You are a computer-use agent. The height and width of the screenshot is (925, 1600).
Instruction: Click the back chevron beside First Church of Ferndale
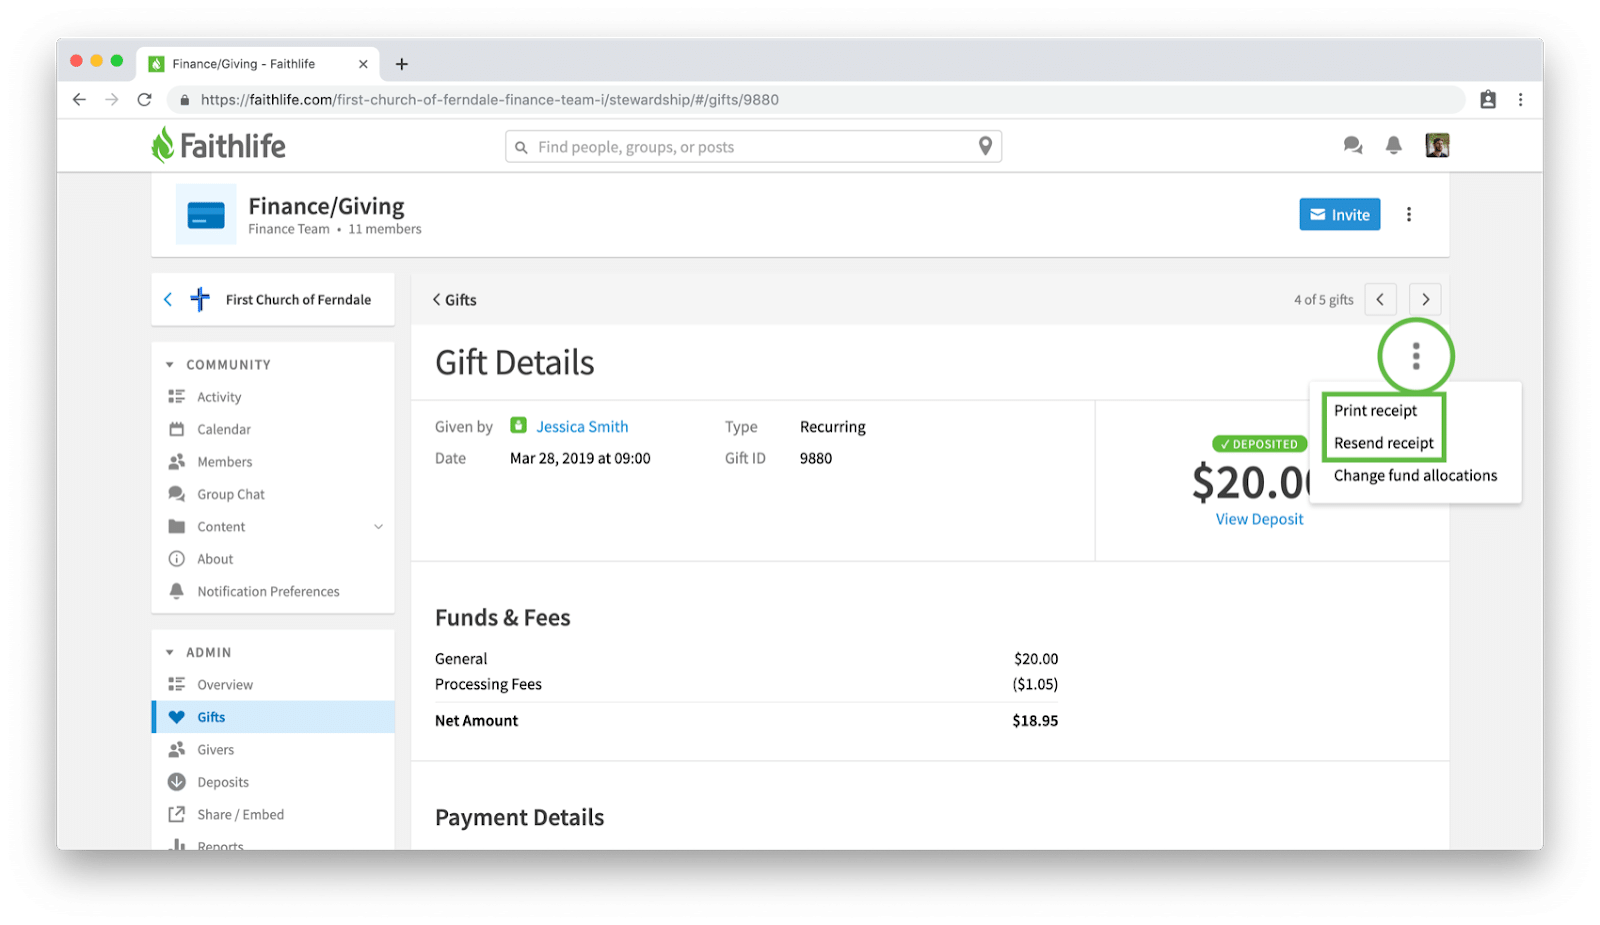[168, 299]
